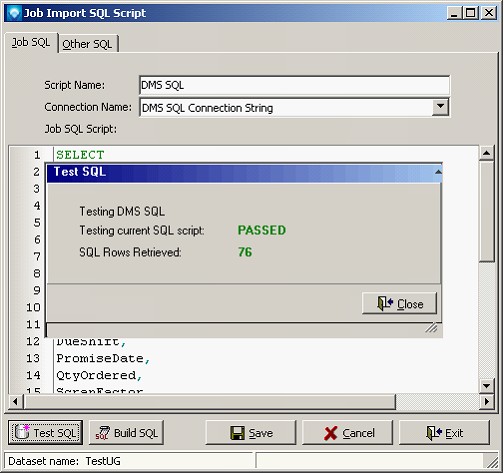Click the horizontal scroll right arrow
Image resolution: width=504 pixels, height=474 pixels.
487,401
